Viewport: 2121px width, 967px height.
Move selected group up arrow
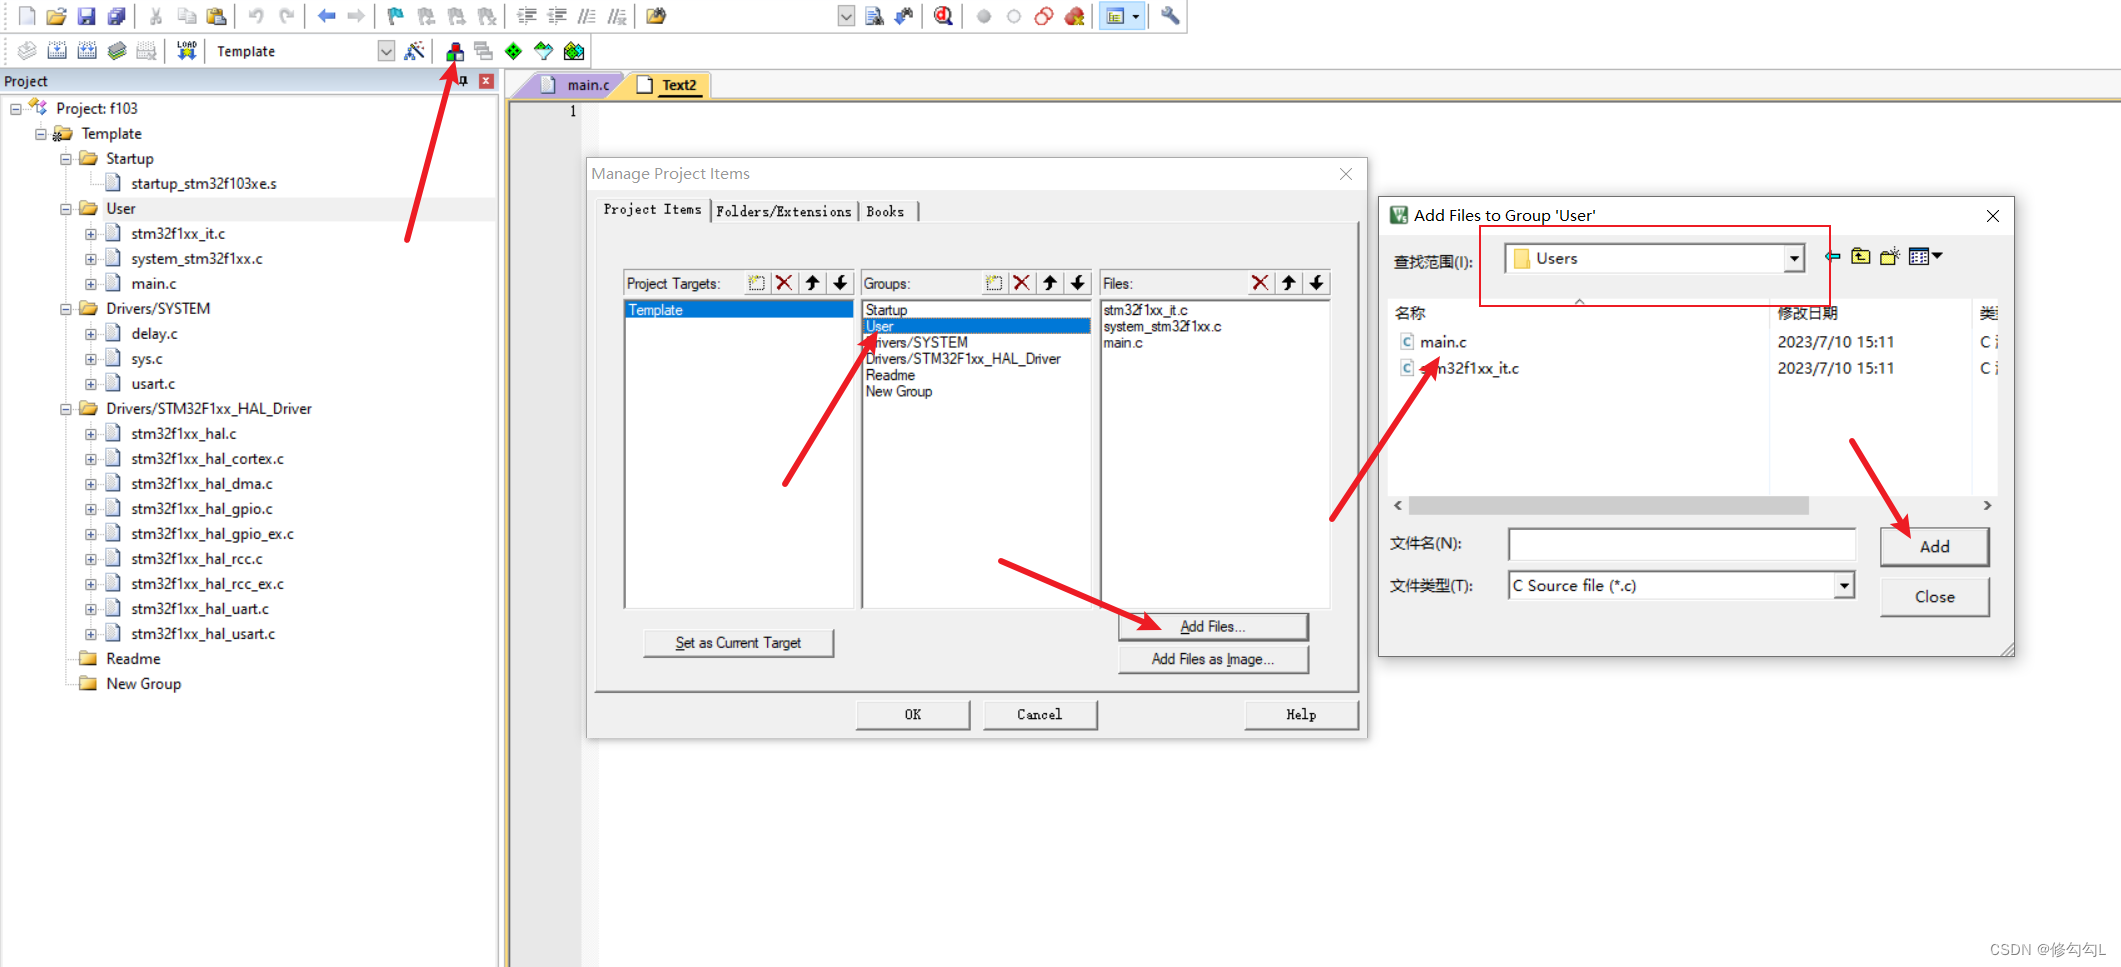click(1049, 283)
